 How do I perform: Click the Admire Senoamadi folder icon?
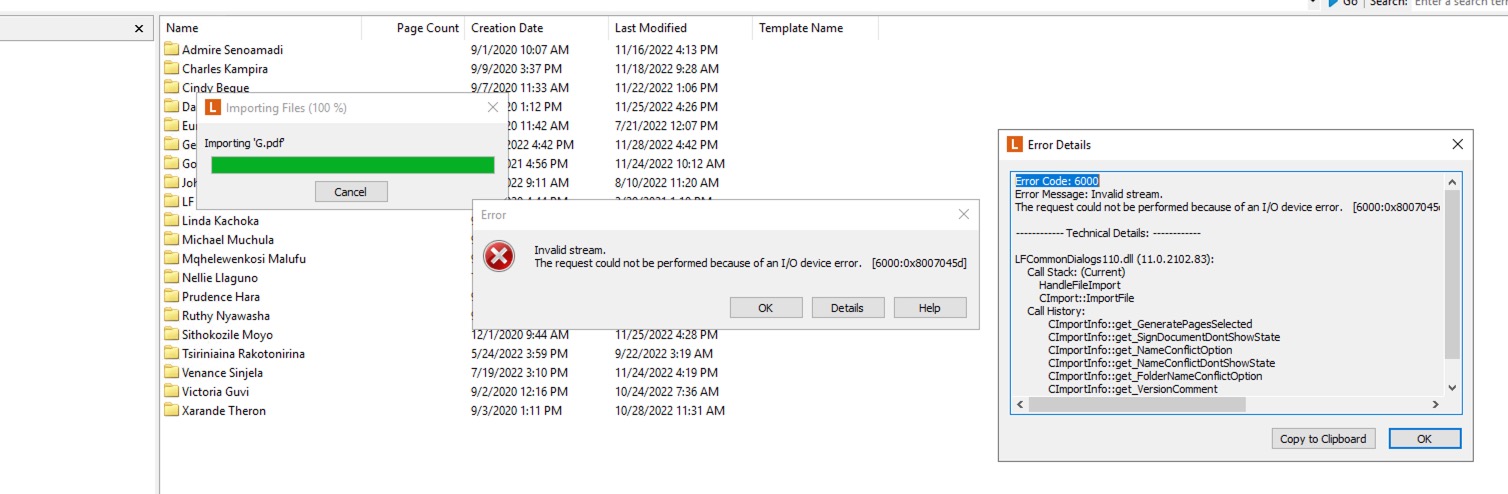click(171, 50)
